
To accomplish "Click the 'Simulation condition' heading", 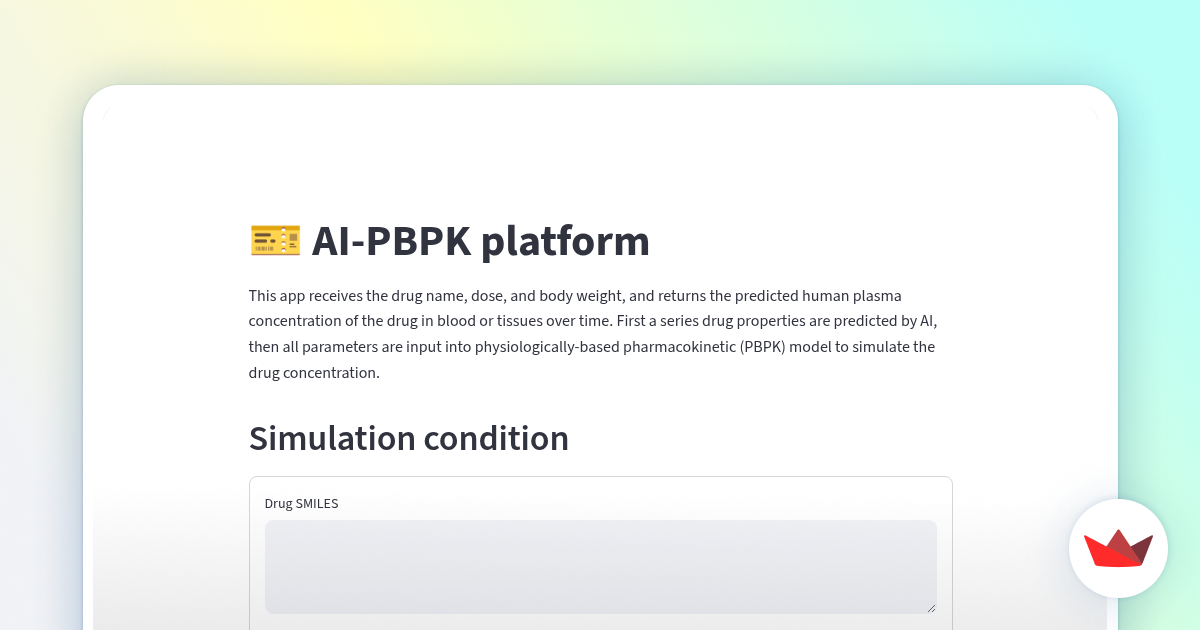I will tap(409, 438).
